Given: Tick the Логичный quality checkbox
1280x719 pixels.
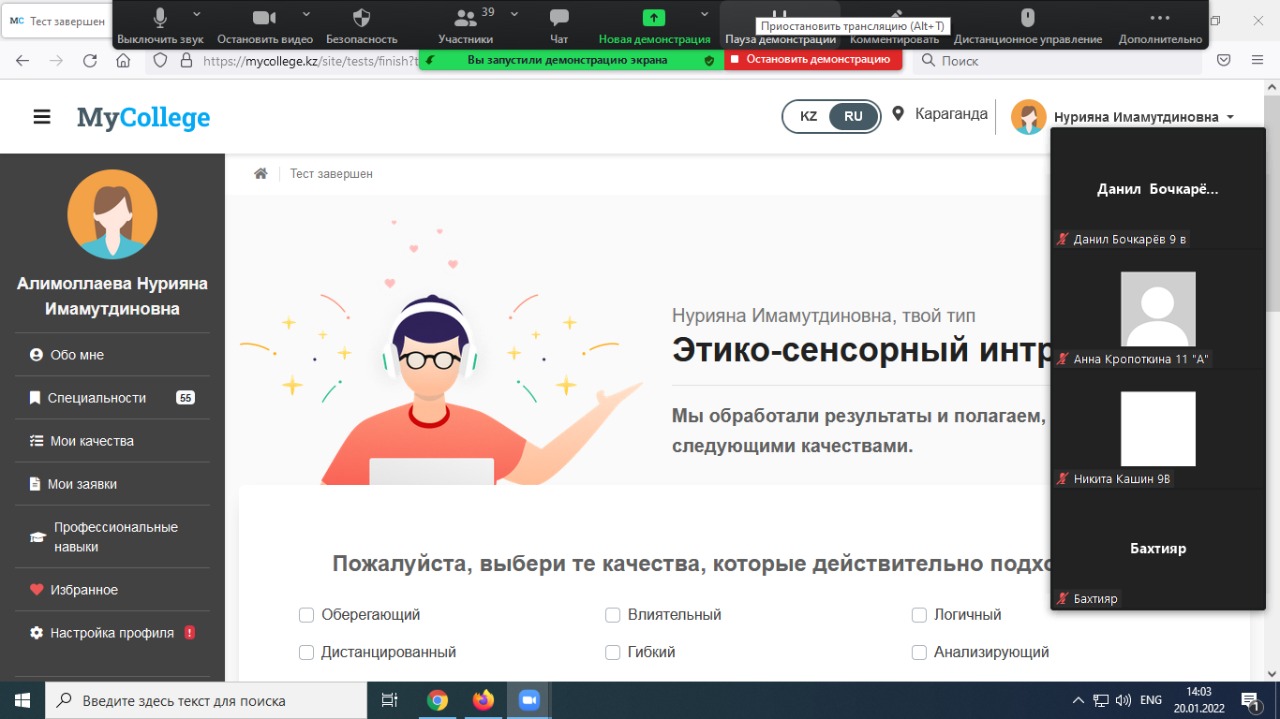Looking at the screenshot, I should point(919,615).
